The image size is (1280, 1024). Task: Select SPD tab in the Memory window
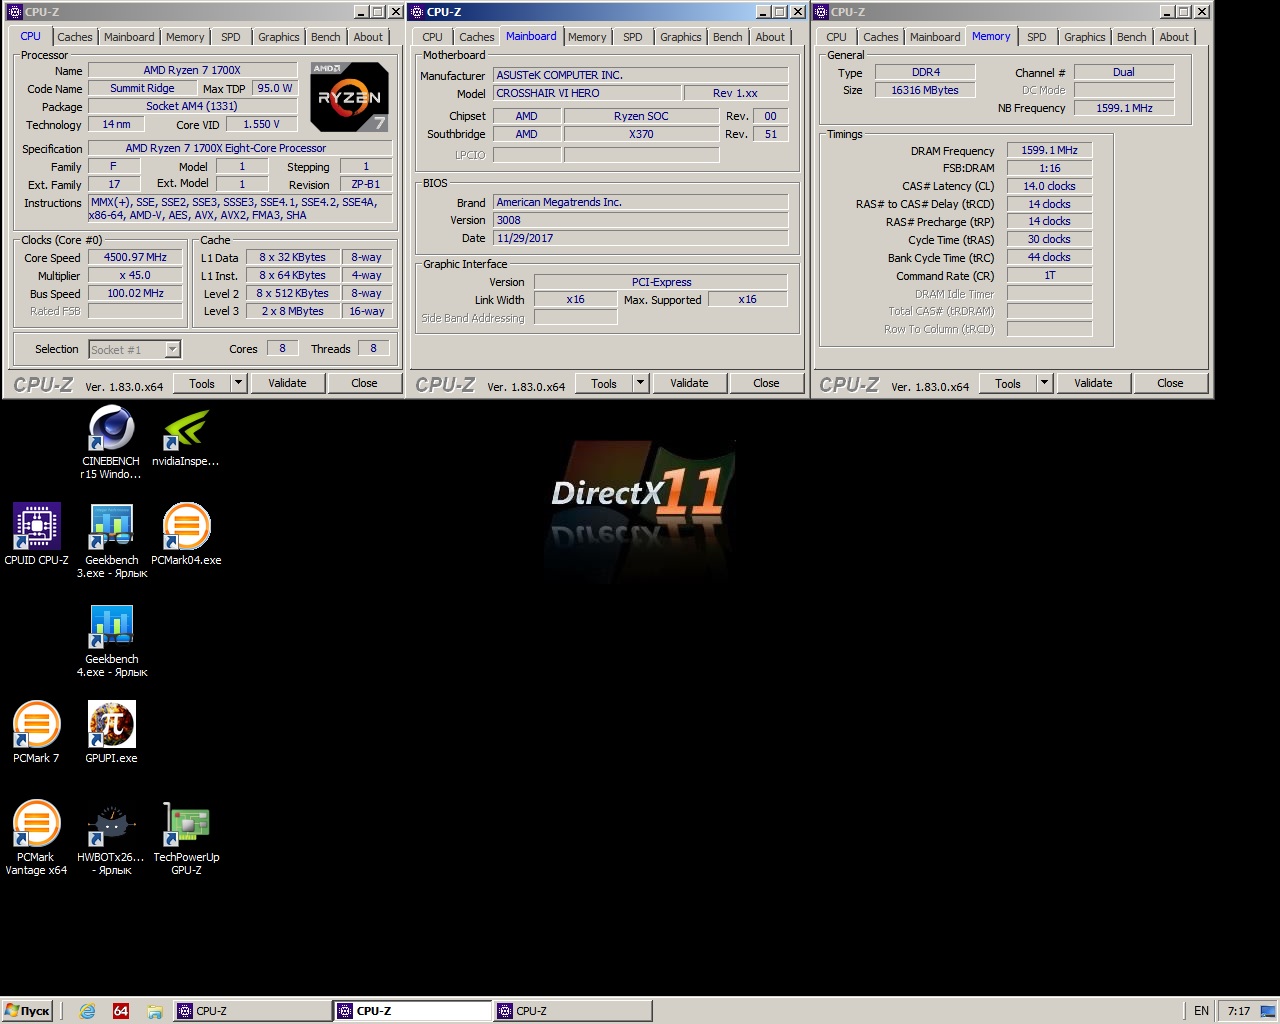(x=1037, y=37)
